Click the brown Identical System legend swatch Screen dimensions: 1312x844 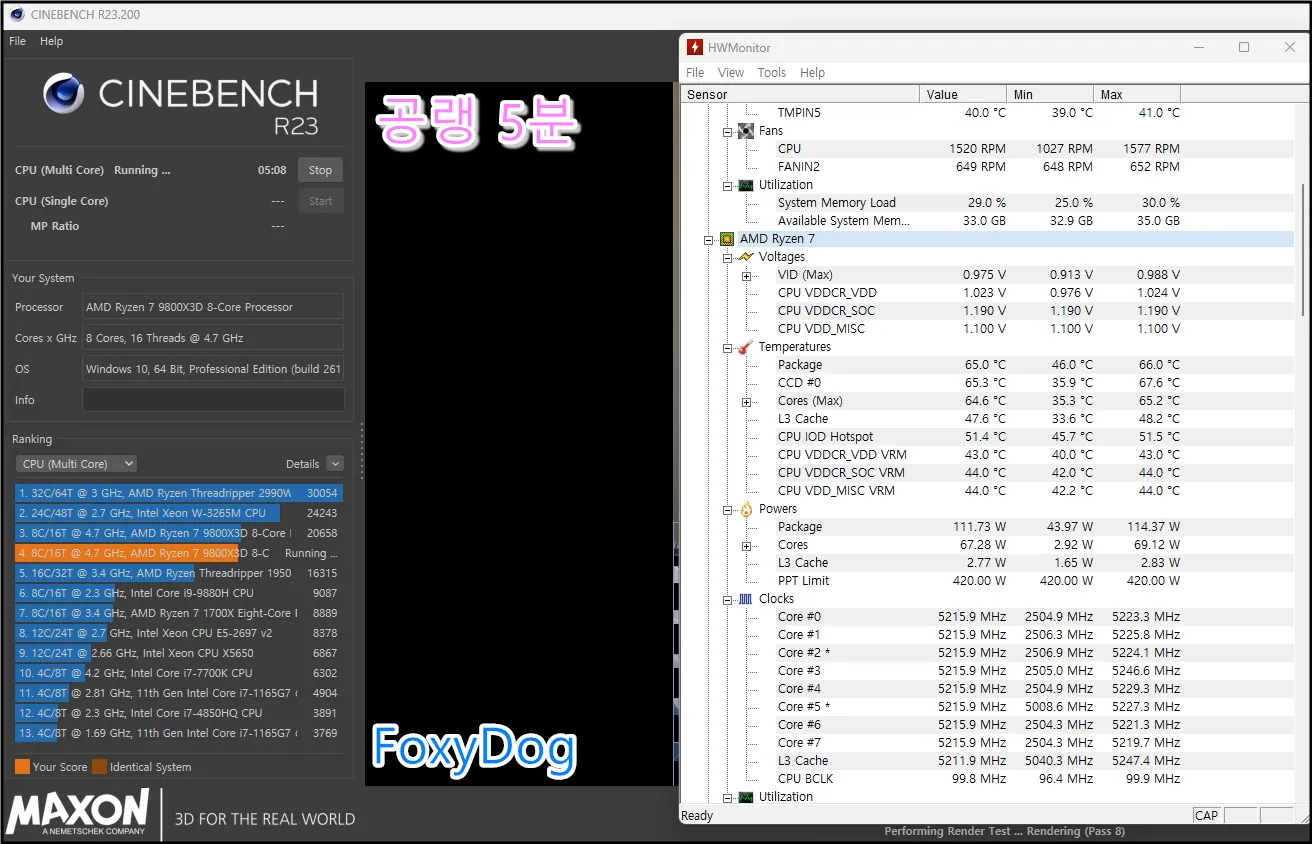click(x=99, y=767)
